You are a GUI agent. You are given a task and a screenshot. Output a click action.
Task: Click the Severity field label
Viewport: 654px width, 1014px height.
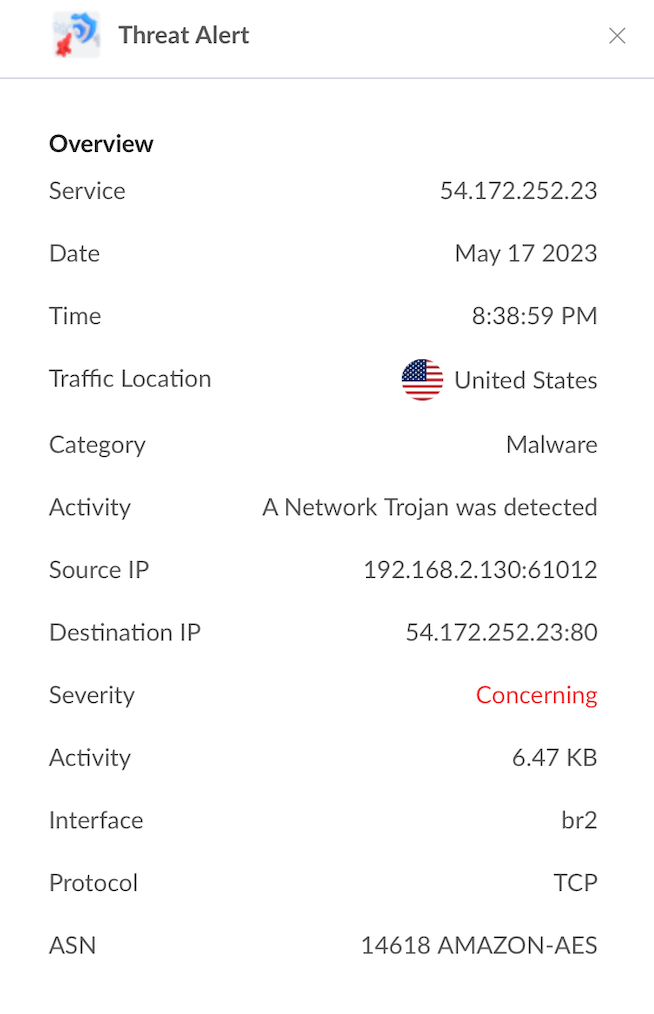pyautogui.click(x=92, y=695)
